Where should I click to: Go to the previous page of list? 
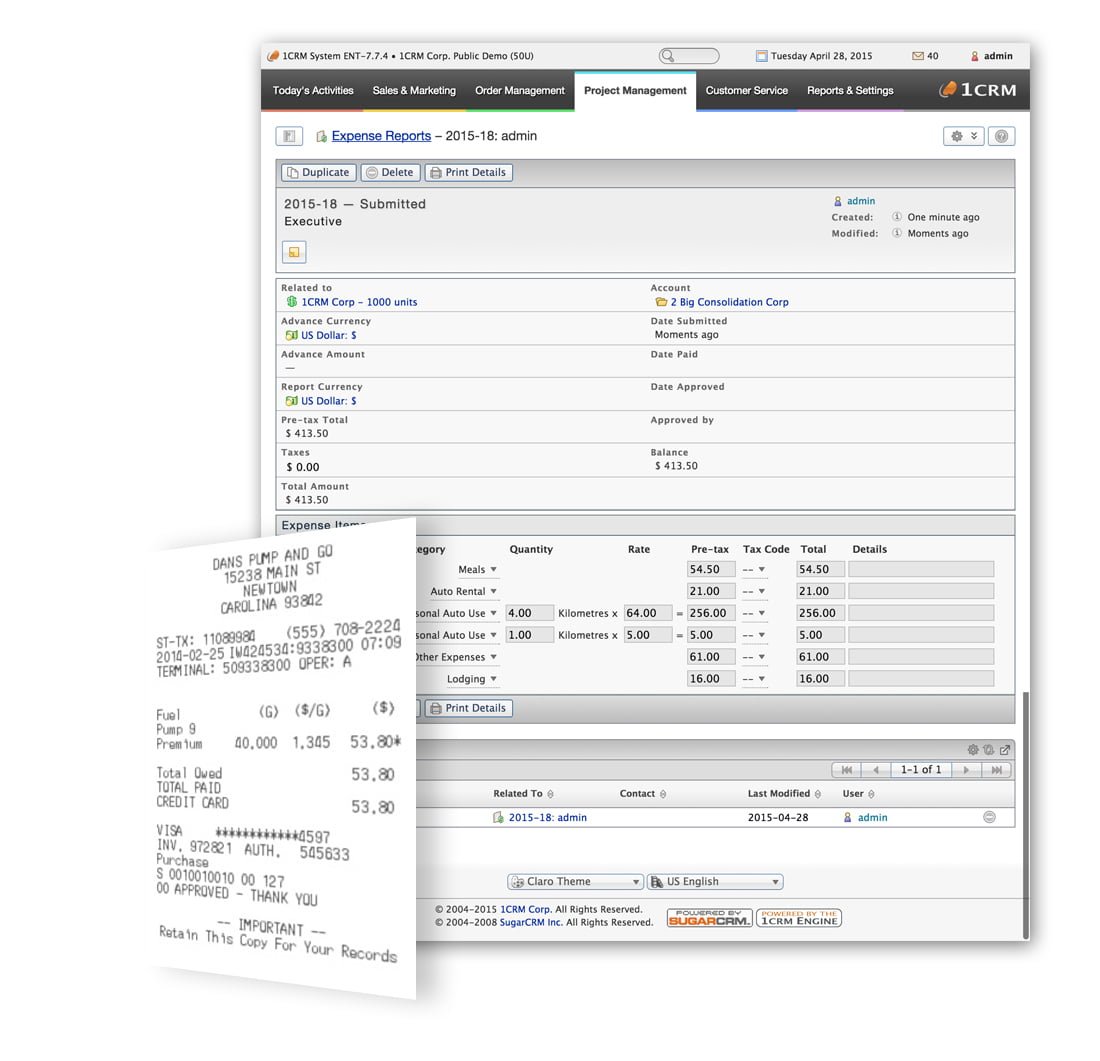[876, 770]
